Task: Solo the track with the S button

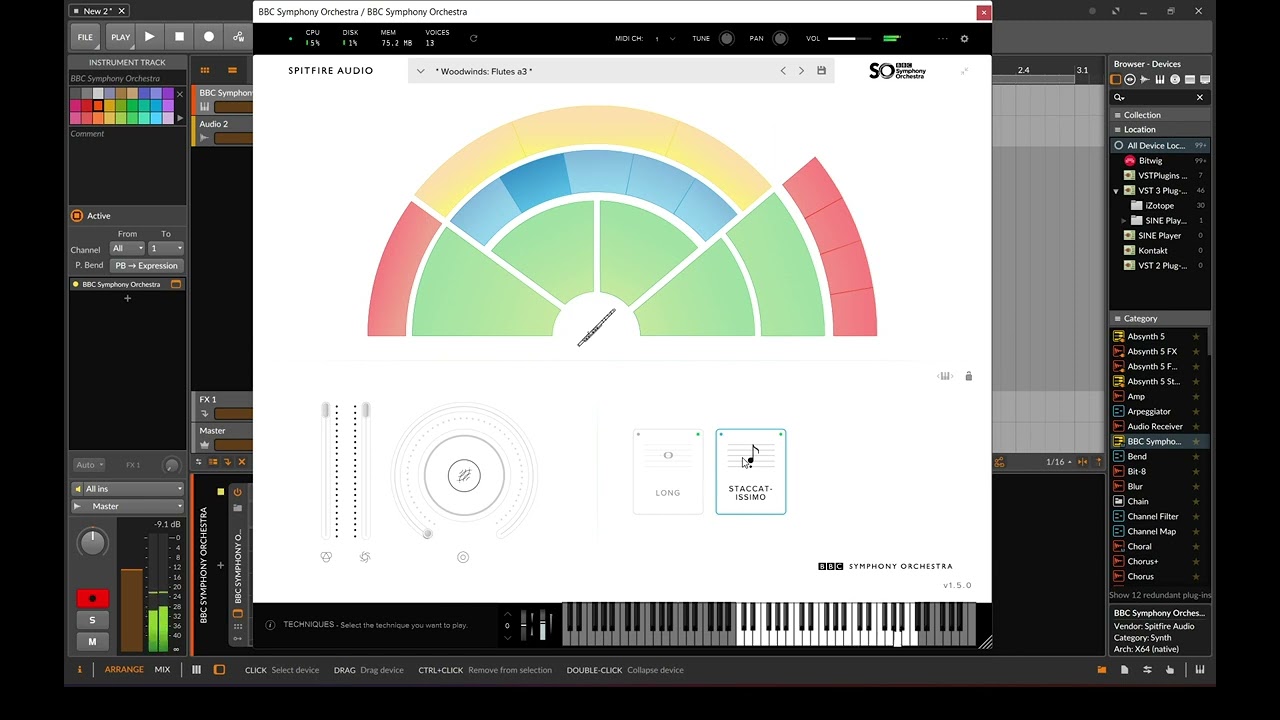Action: (x=92, y=621)
